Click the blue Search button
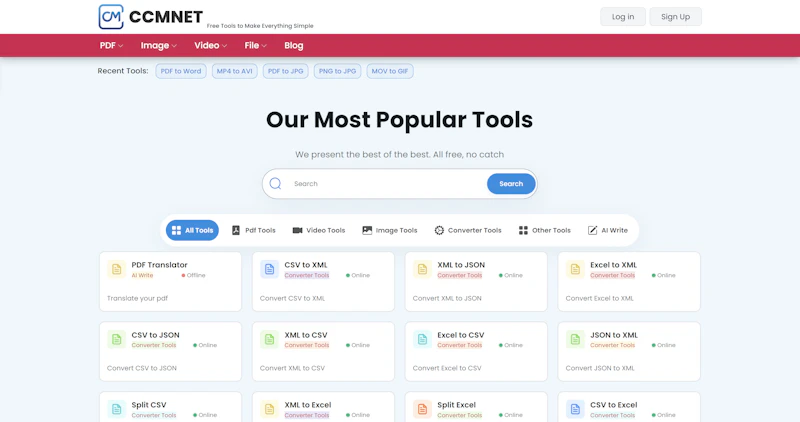The image size is (800, 422). coord(511,184)
